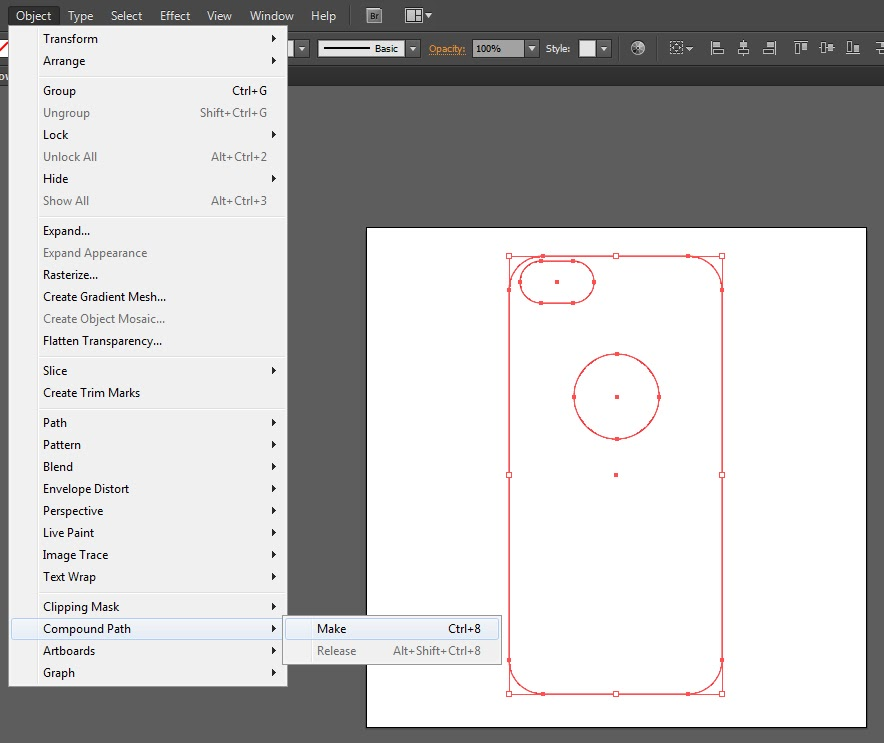Open the Effect menu
The image size is (884, 743).
pyautogui.click(x=175, y=16)
